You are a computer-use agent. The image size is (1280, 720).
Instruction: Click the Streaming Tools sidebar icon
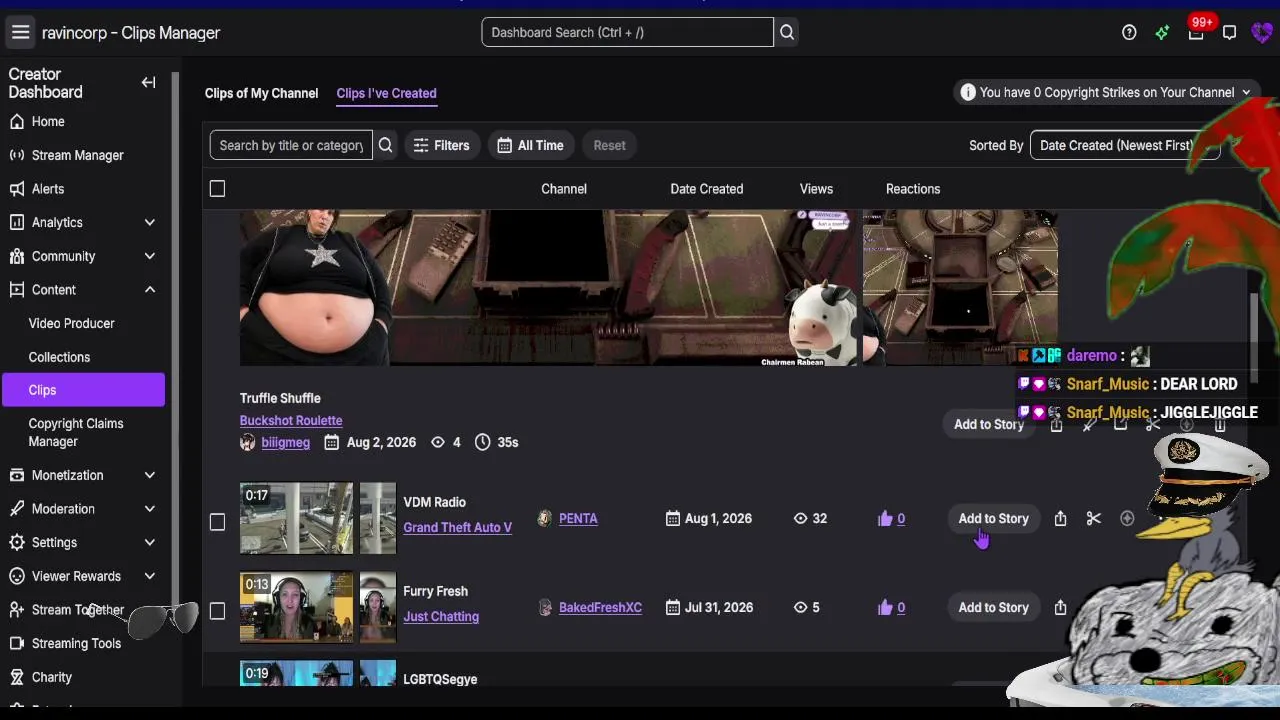tap(16, 643)
